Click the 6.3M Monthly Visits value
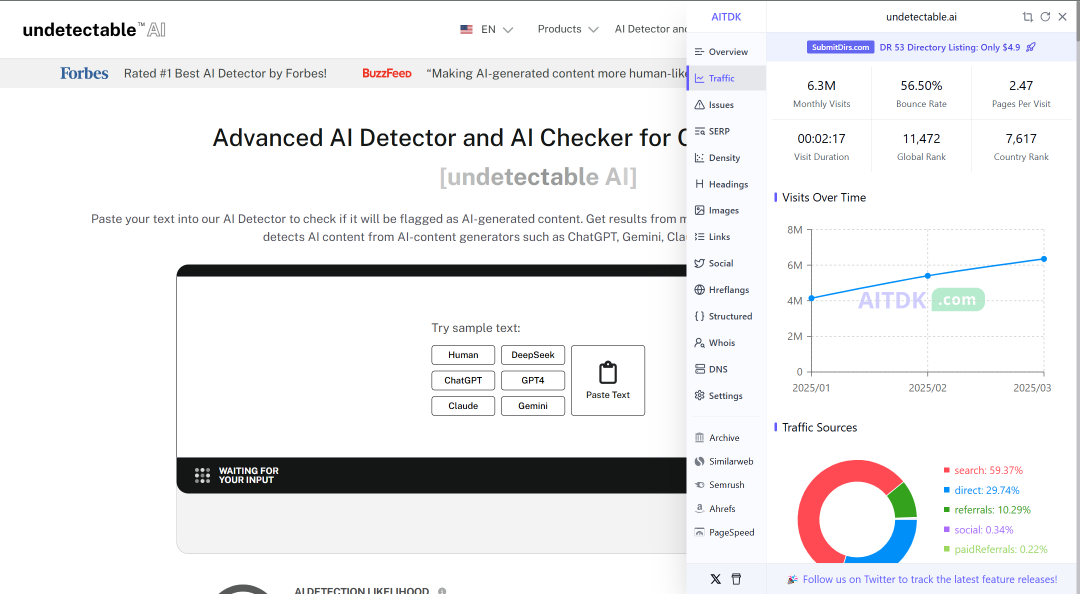 821,85
